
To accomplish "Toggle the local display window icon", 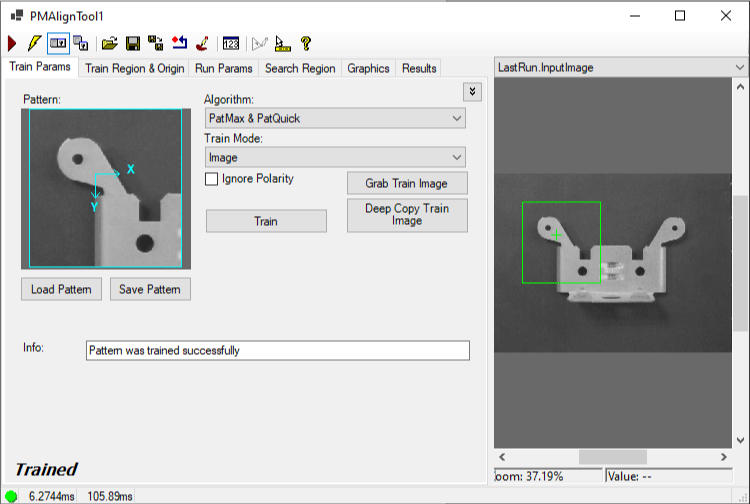I will point(58,43).
